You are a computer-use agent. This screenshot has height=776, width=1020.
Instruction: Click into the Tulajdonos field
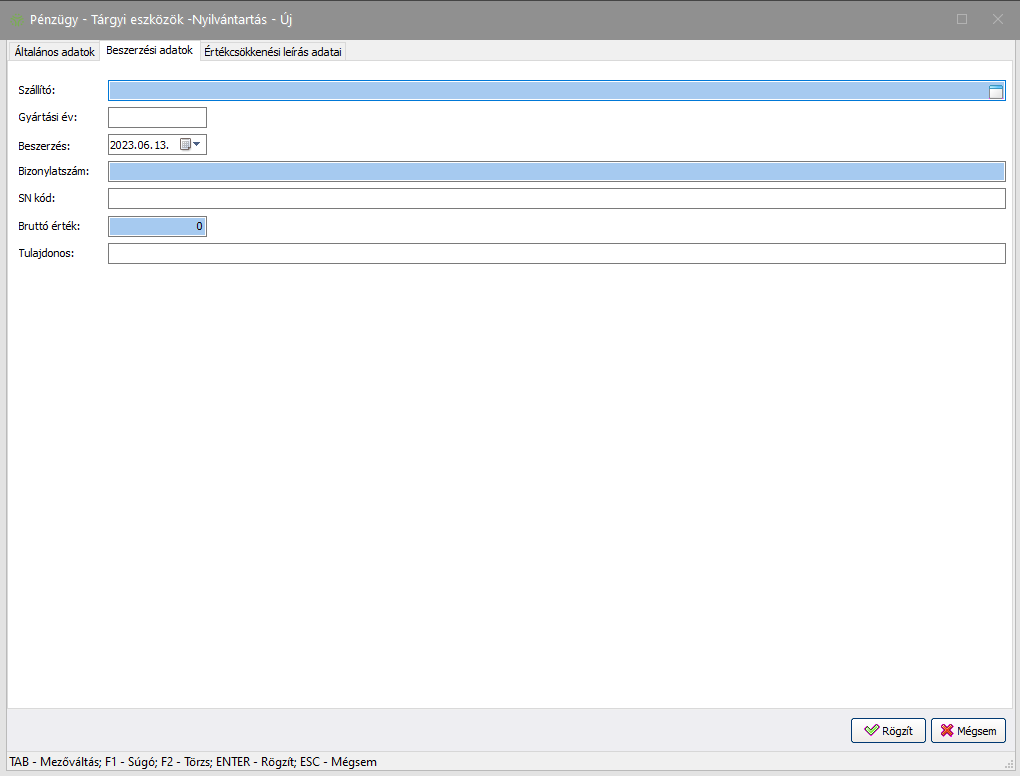556,253
